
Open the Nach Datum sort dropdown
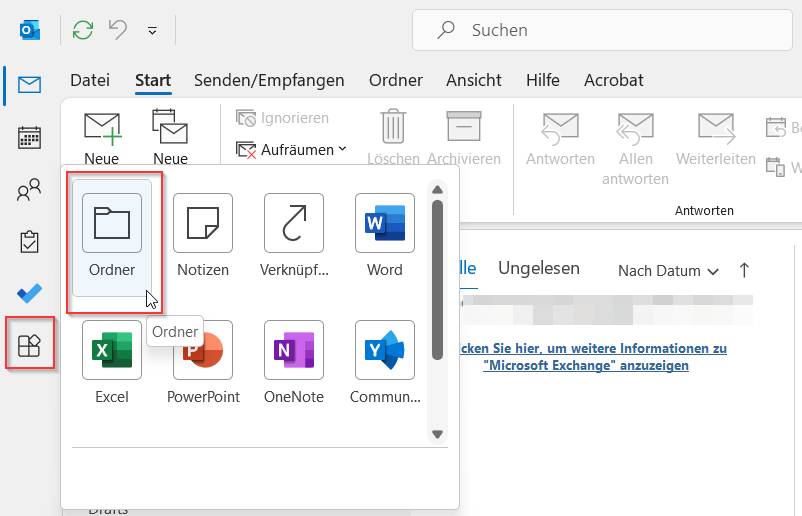point(669,271)
